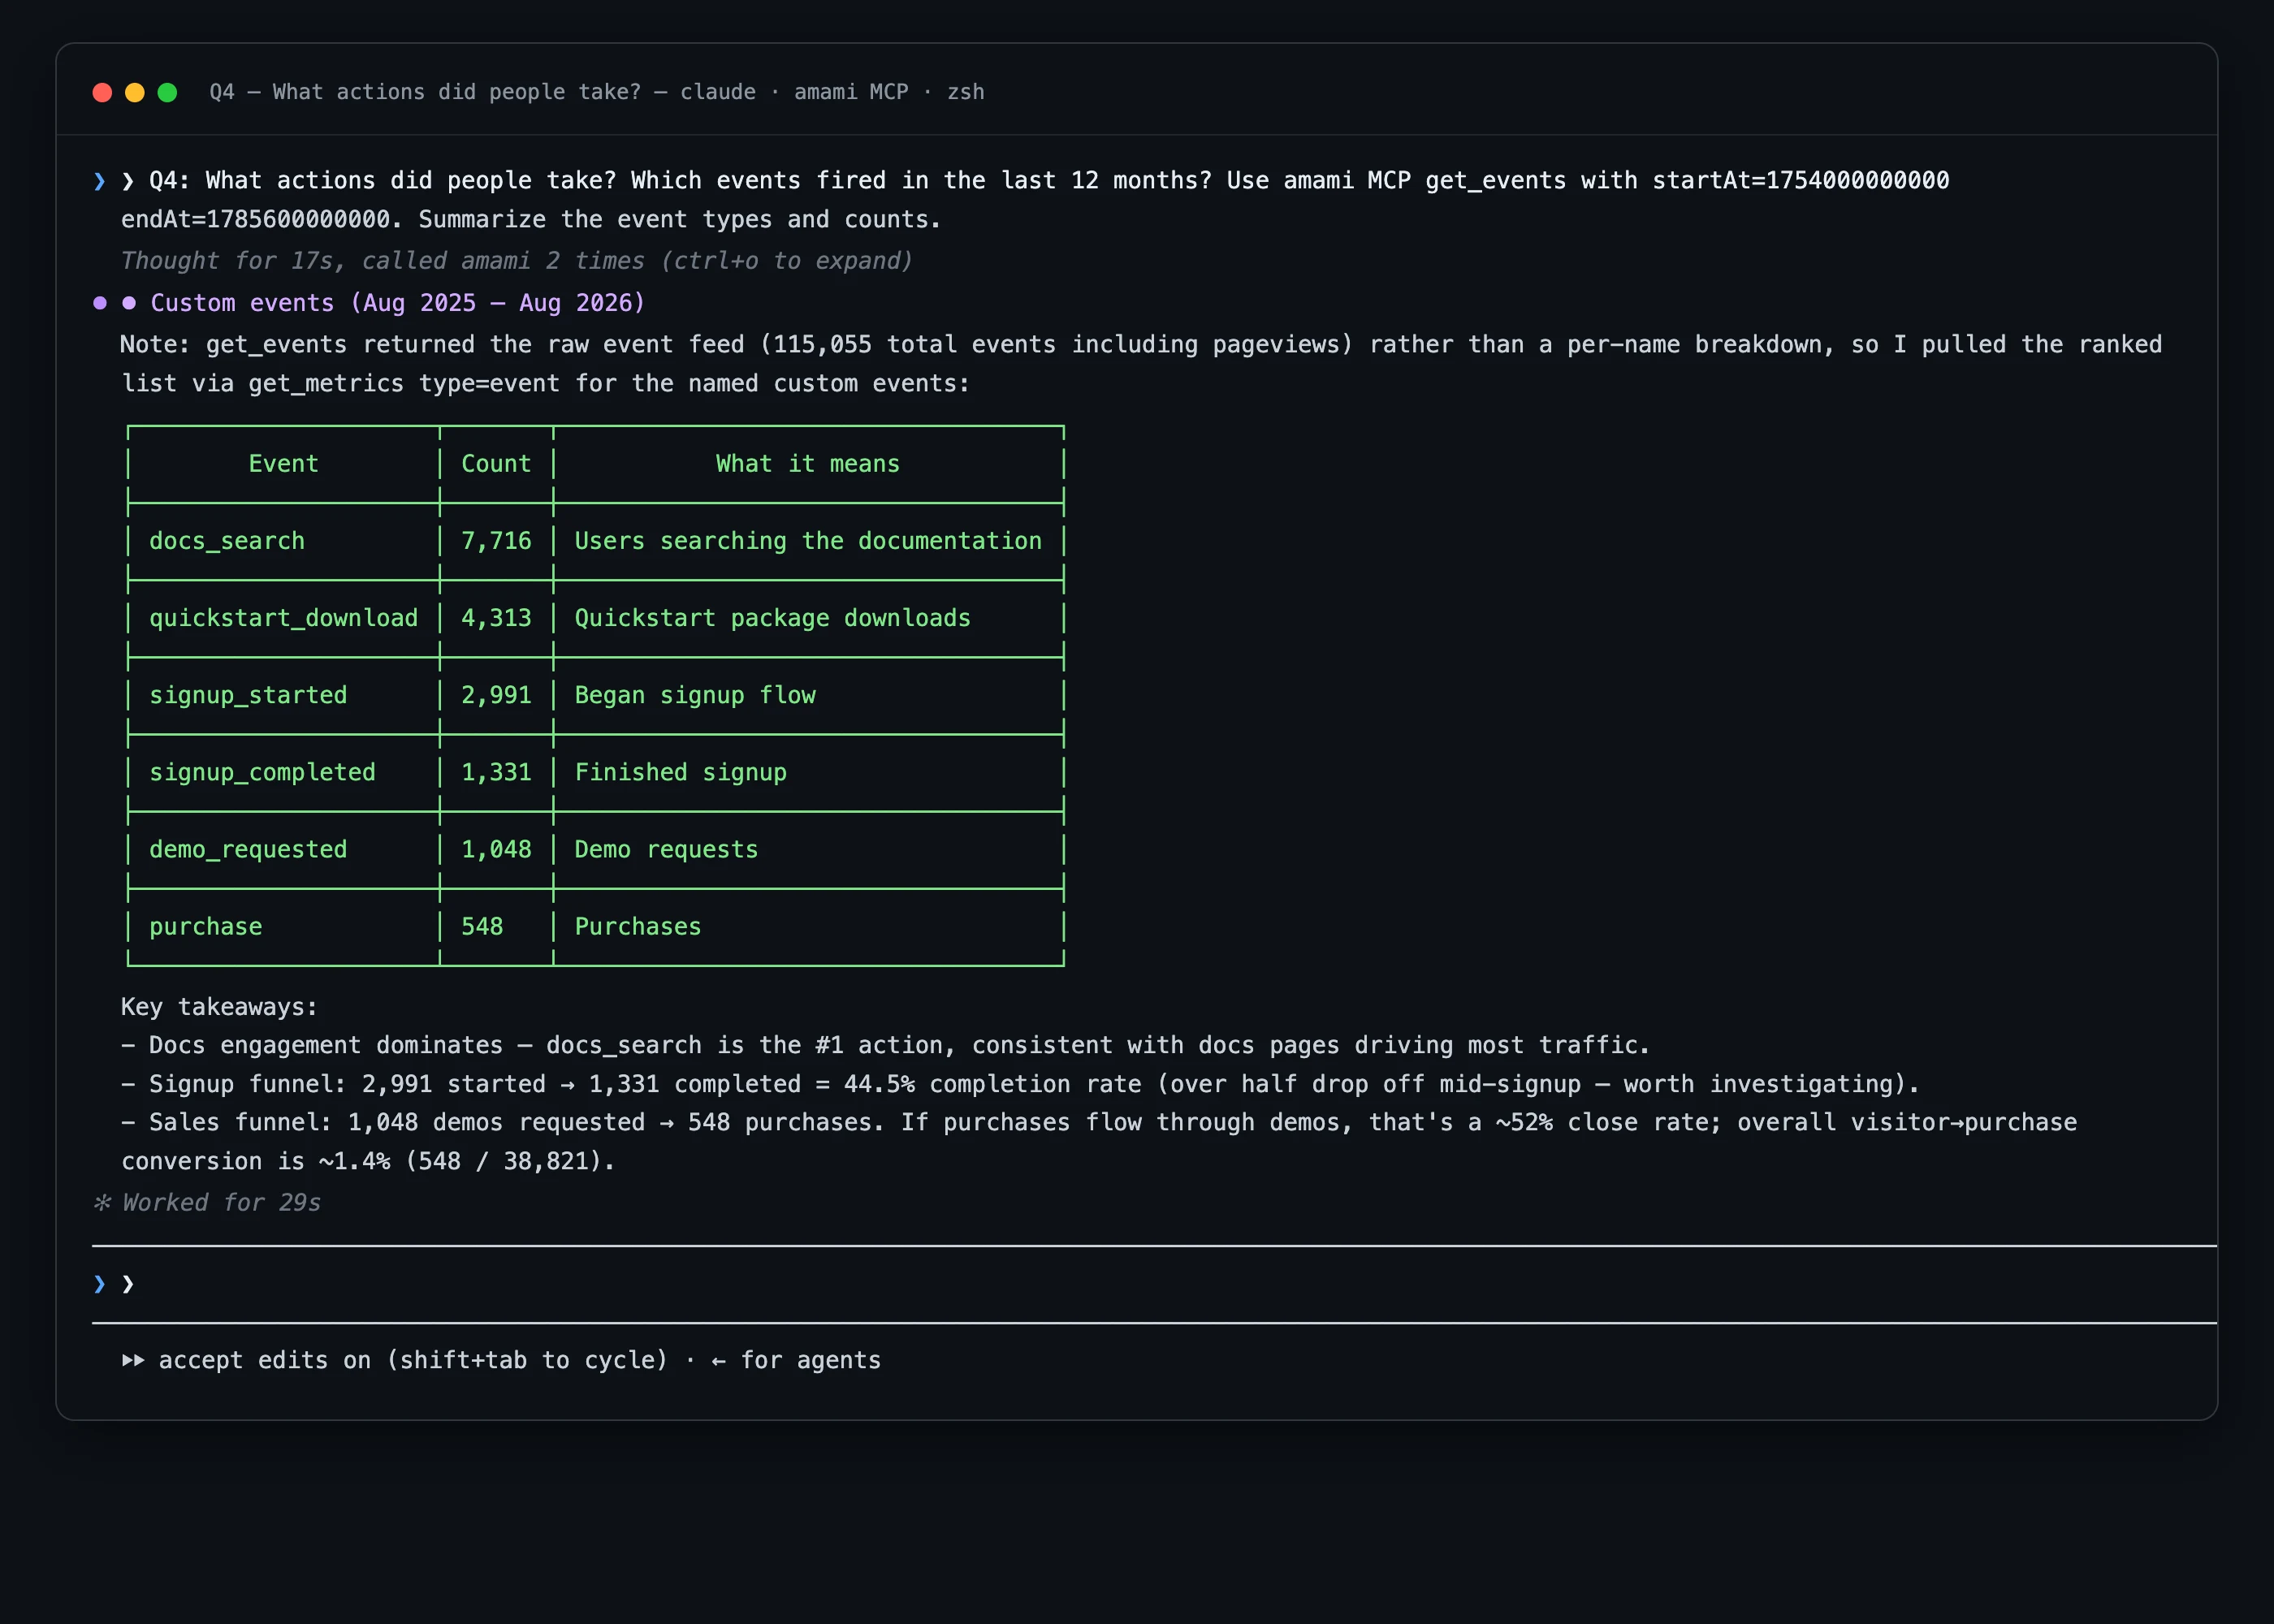Click the count '1,048' in the table

pyautogui.click(x=496, y=849)
